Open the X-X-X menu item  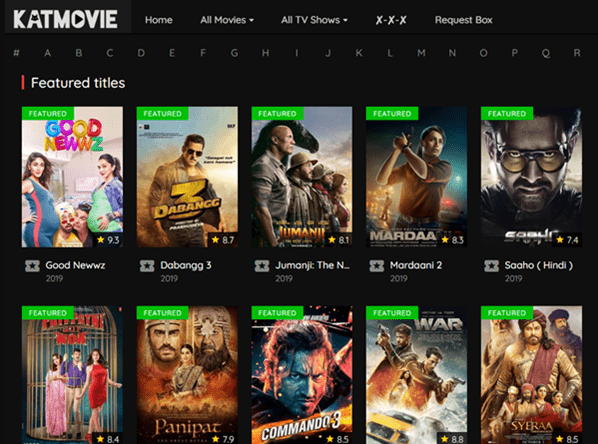tap(391, 20)
